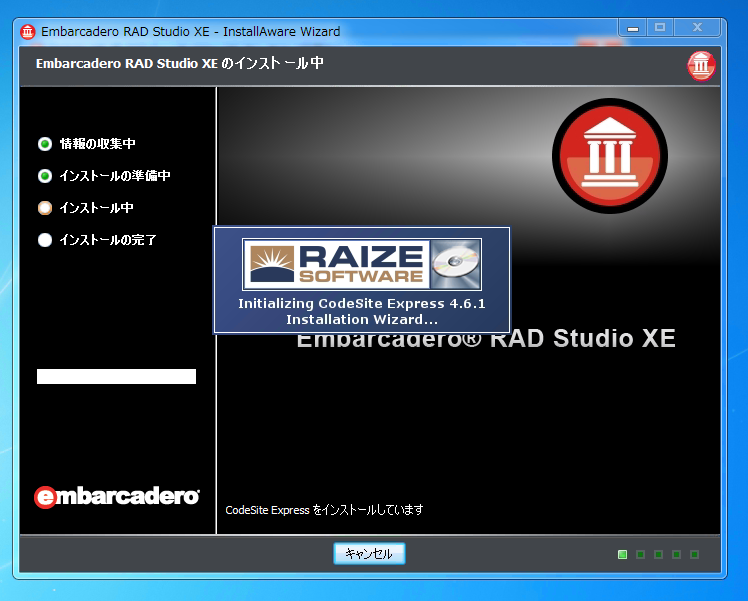
Task: Click the last dark green progress square
Action: pyautogui.click(x=695, y=554)
